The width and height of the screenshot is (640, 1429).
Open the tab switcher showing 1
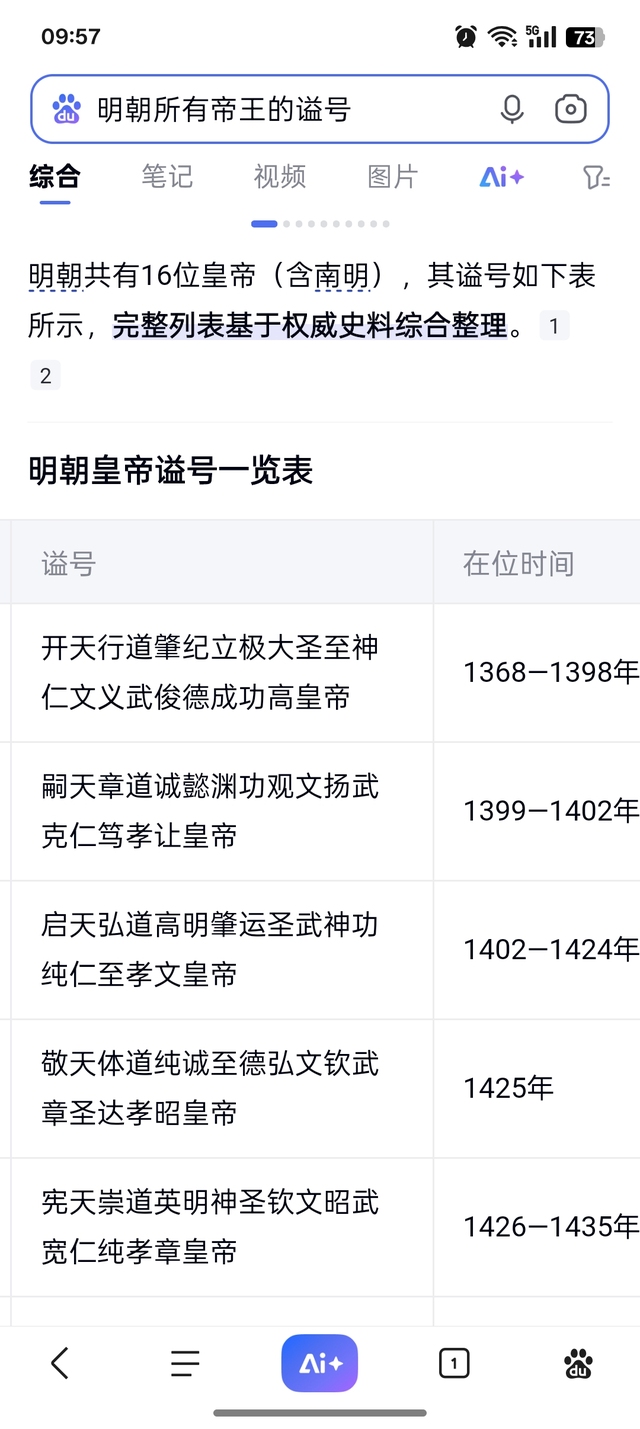[x=454, y=1363]
